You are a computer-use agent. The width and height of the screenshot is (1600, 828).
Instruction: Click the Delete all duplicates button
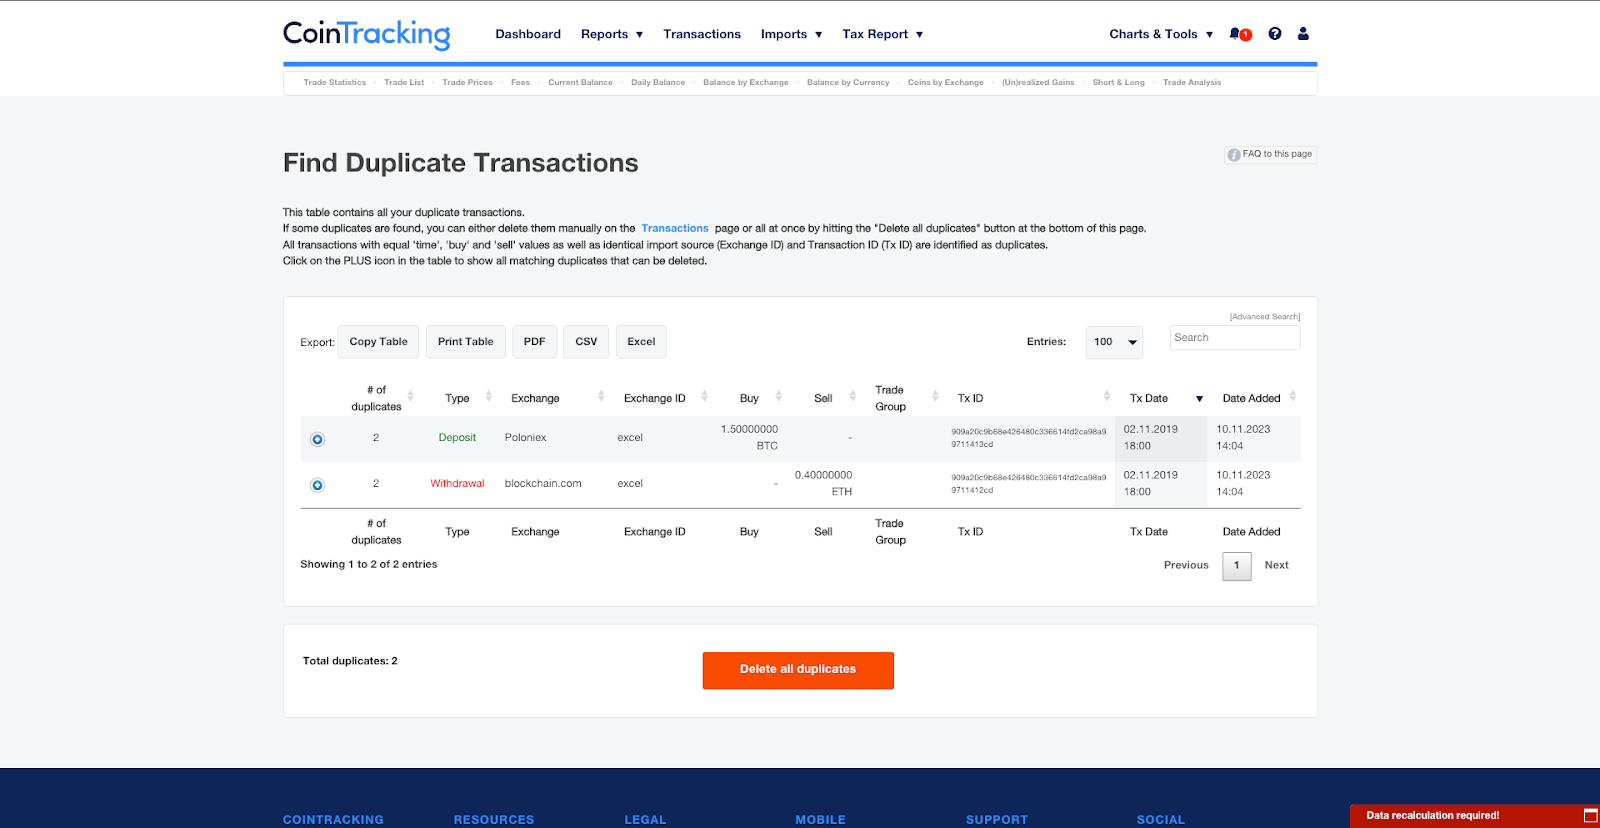click(798, 670)
